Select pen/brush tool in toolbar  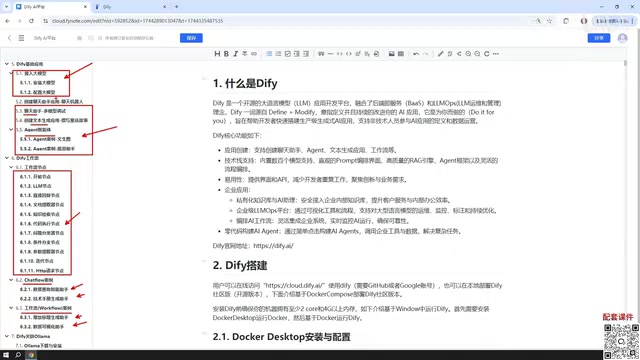pos(440,54)
